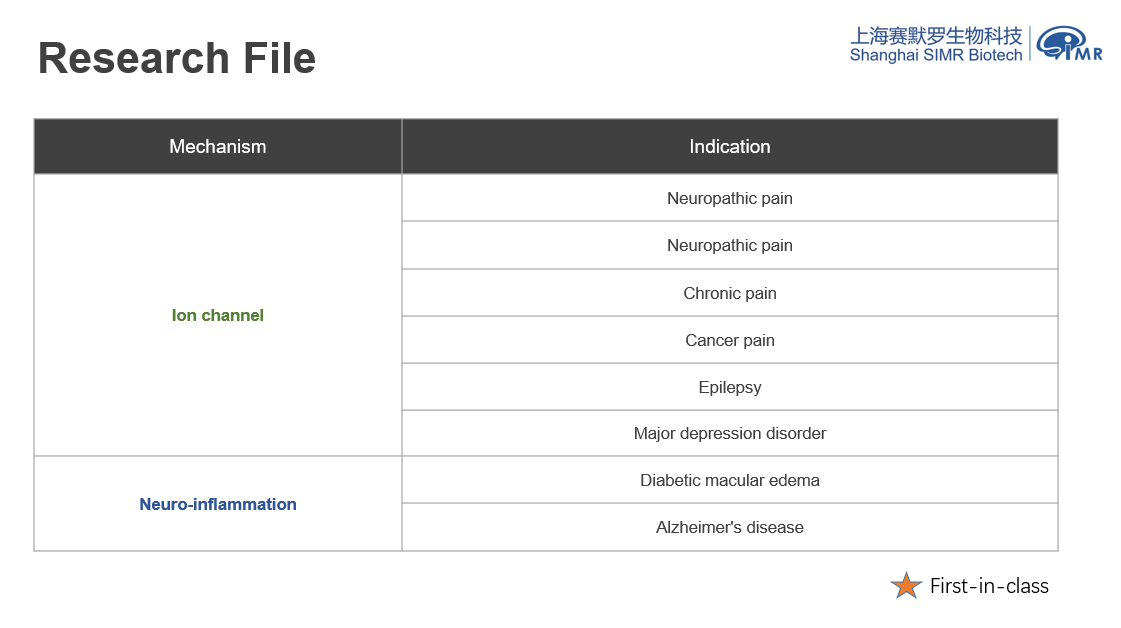
Task: Select the Alzheimer's disease row
Action: [730, 527]
